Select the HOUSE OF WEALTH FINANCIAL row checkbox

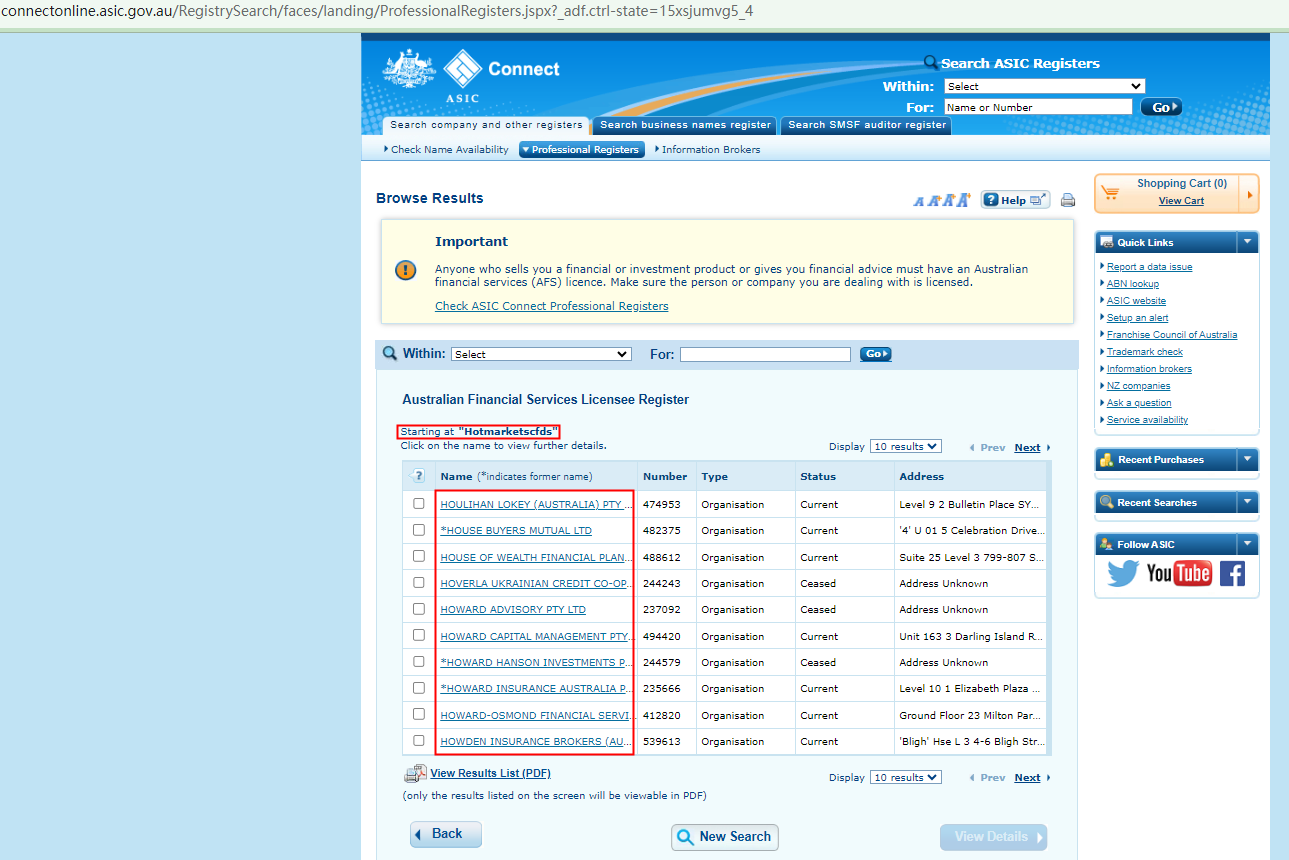(419, 557)
